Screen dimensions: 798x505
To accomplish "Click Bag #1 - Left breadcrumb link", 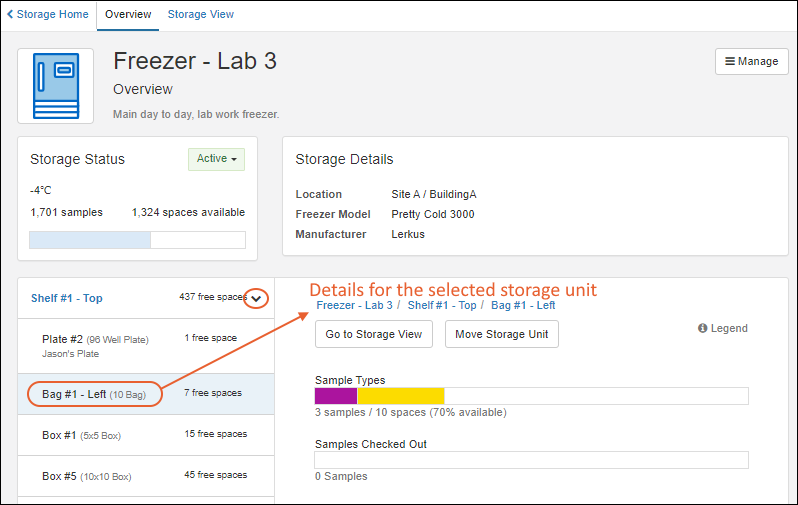I will coord(523,305).
